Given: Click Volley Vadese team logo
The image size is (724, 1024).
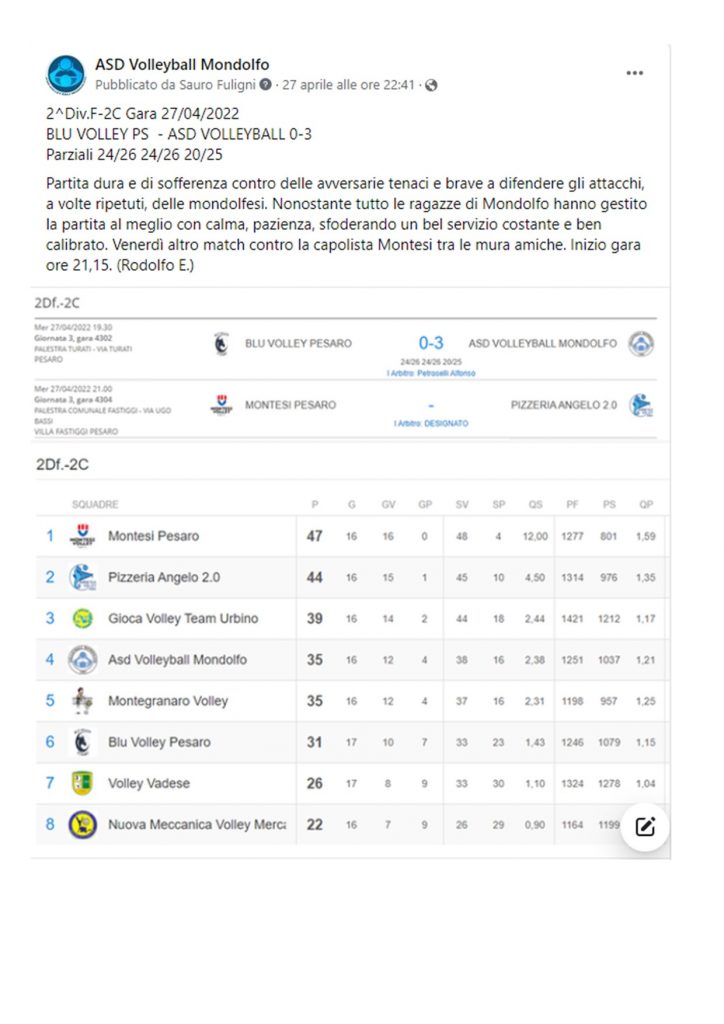Looking at the screenshot, I should [x=82, y=783].
